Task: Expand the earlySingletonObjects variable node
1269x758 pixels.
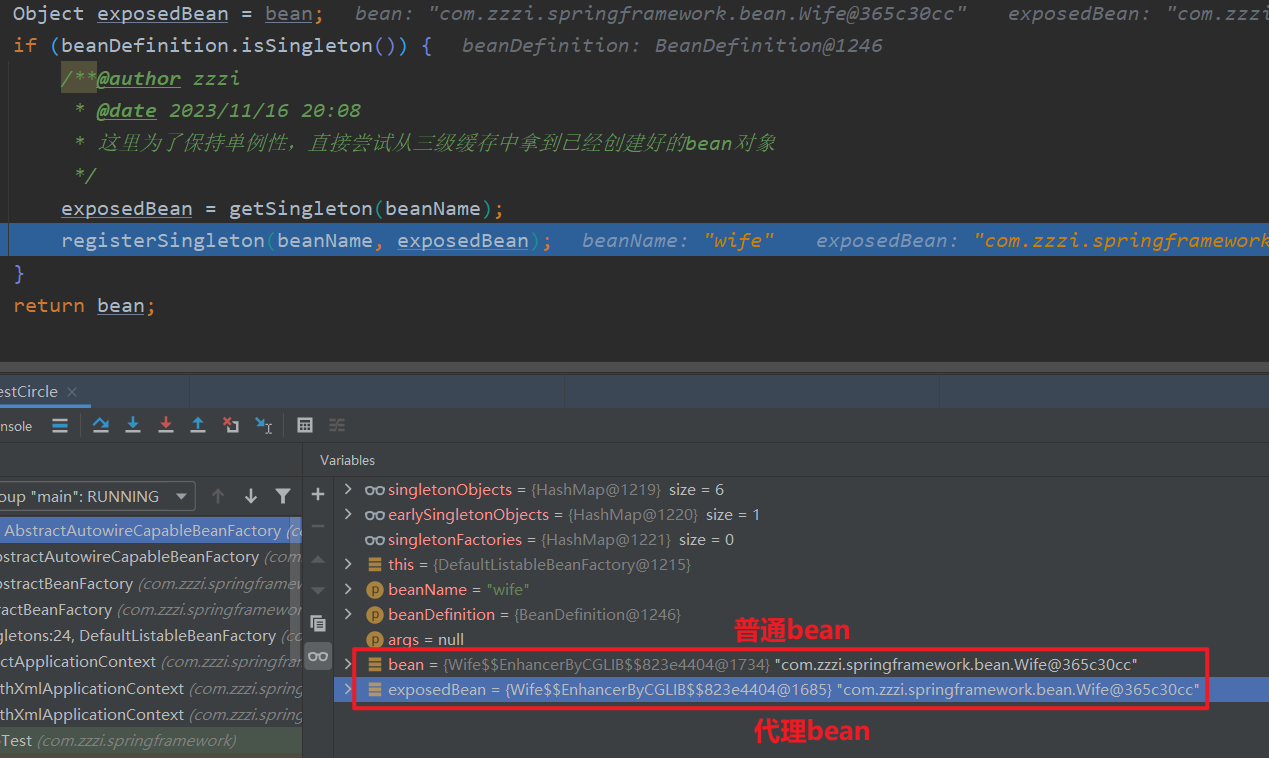Action: (x=348, y=514)
